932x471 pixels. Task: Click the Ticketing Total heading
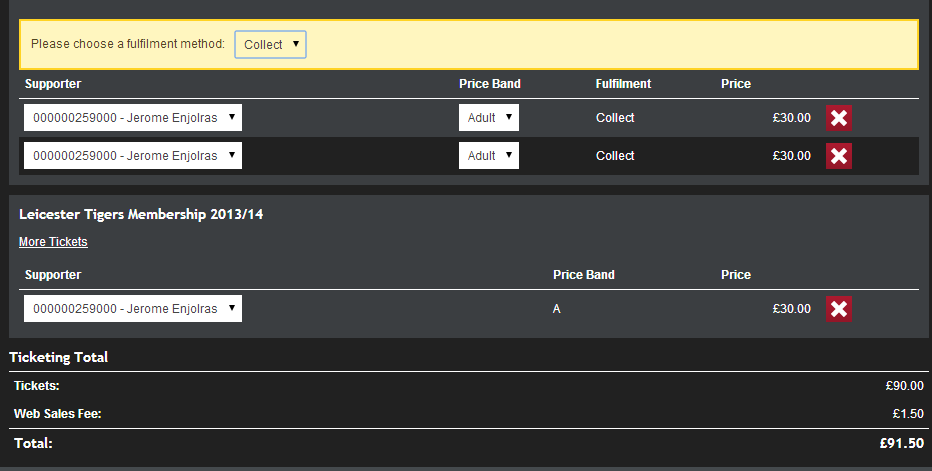58,357
